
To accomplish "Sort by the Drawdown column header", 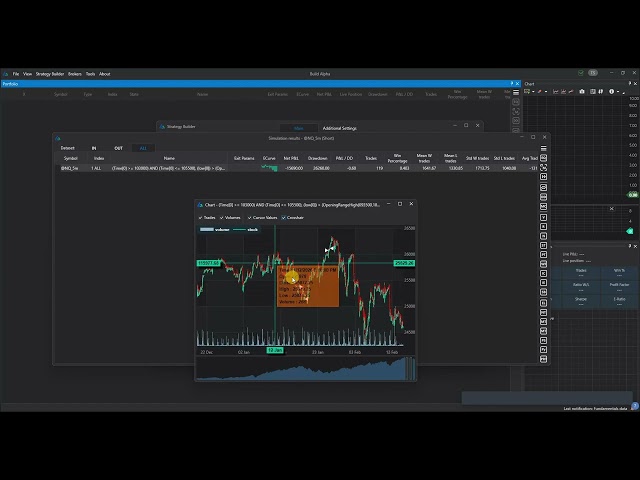I will [318, 158].
